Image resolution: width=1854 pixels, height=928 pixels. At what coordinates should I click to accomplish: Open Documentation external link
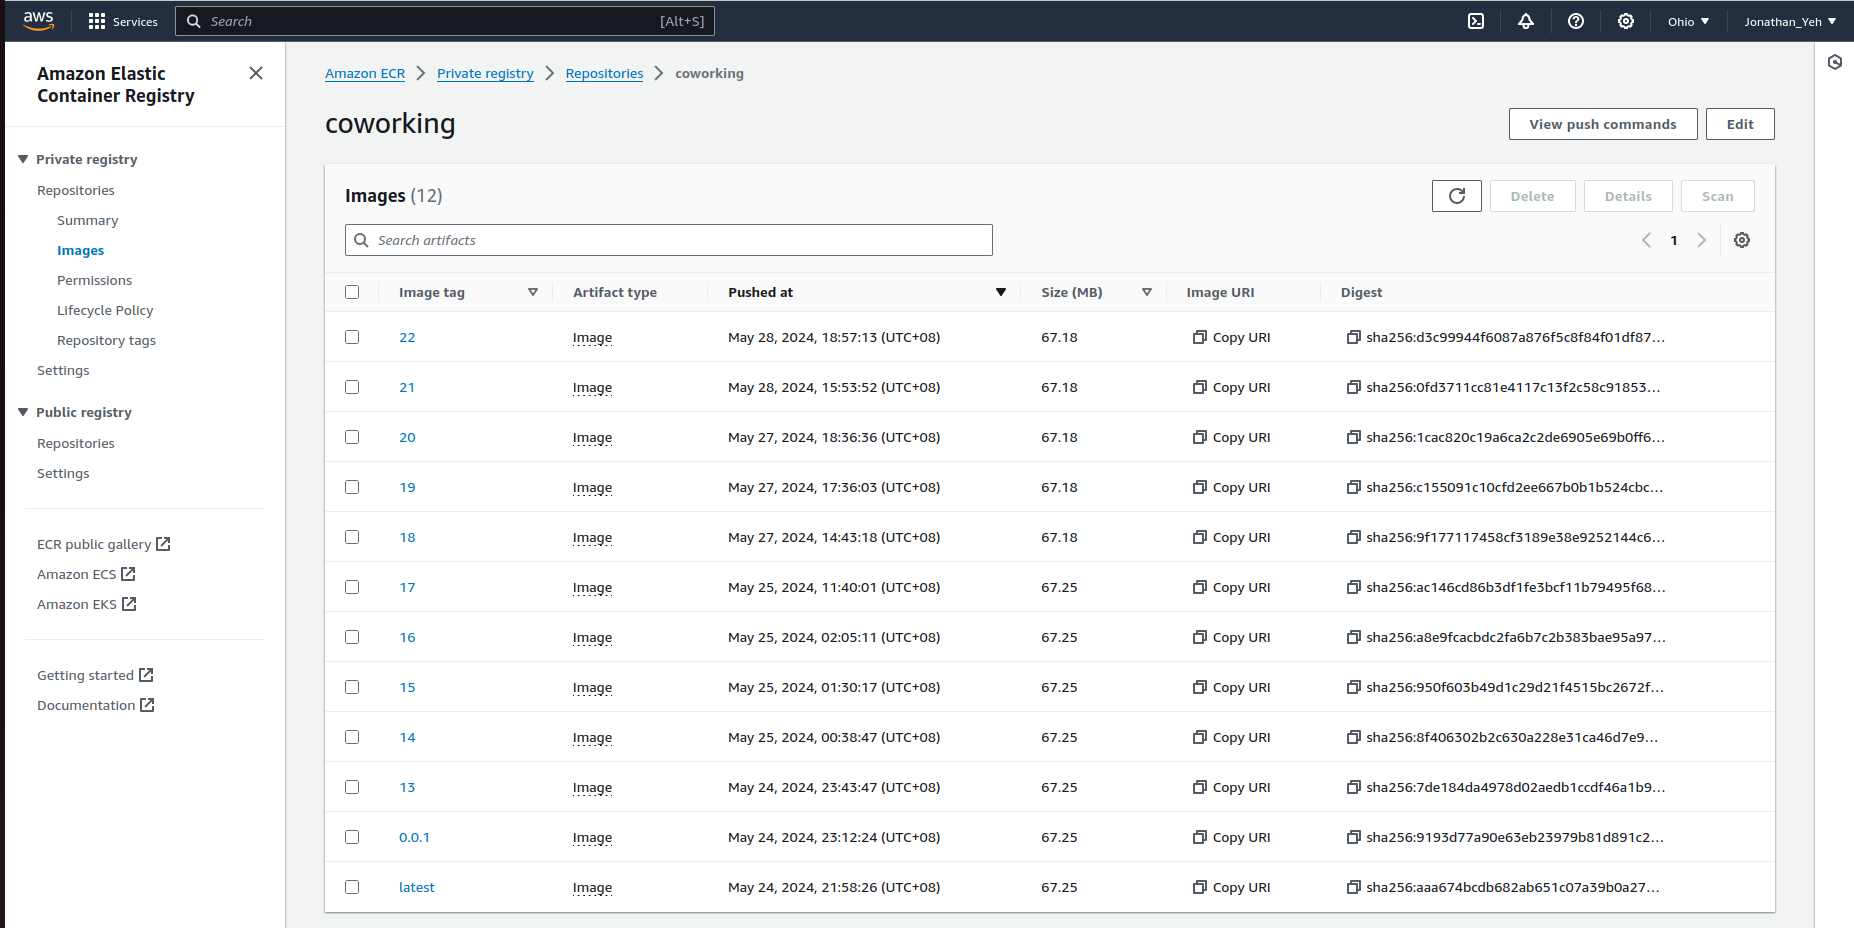coord(96,705)
